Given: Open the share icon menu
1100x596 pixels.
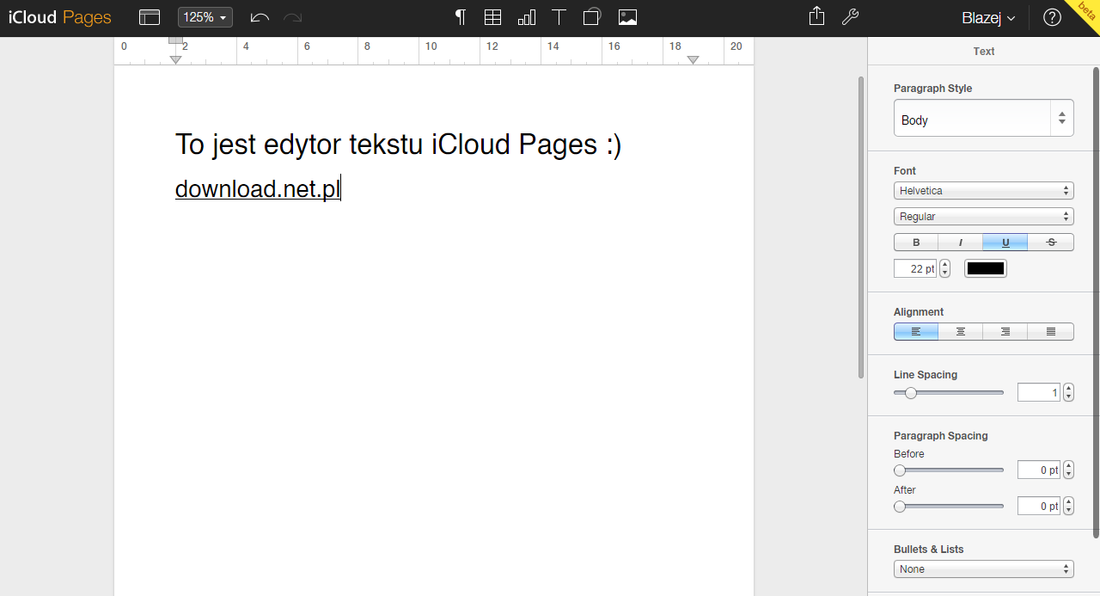Looking at the screenshot, I should [x=817, y=16].
